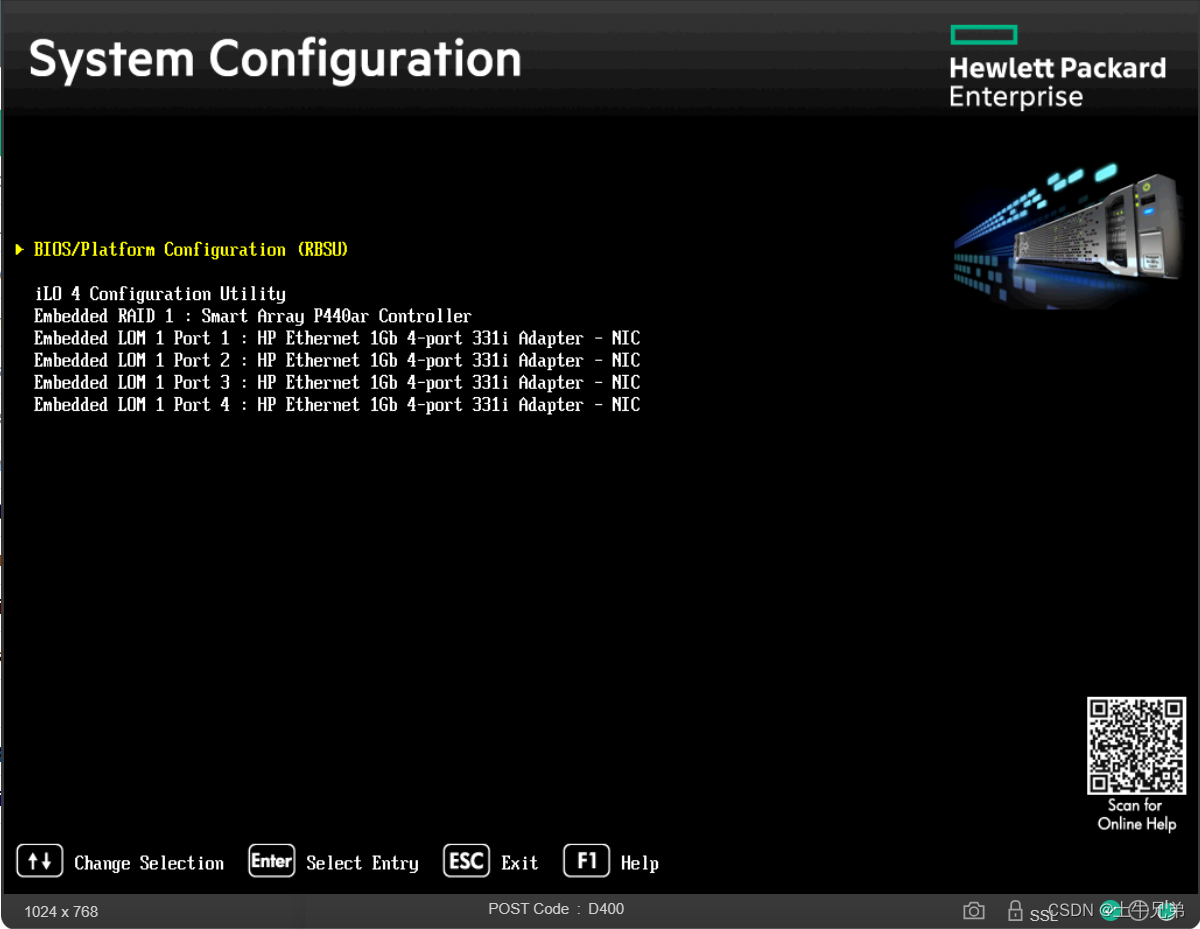This screenshot has height=929, width=1200.
Task: Click the Help label next to F1
Action: click(640, 863)
